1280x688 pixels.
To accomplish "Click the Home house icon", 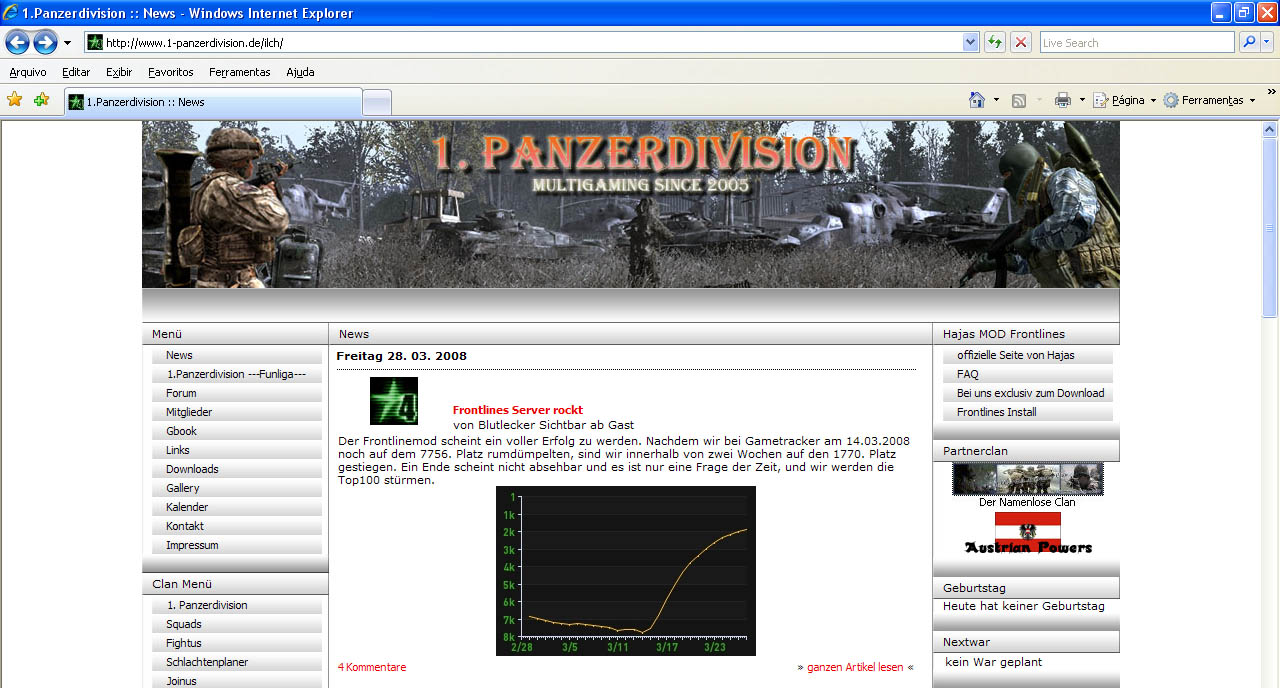I will click(x=977, y=100).
